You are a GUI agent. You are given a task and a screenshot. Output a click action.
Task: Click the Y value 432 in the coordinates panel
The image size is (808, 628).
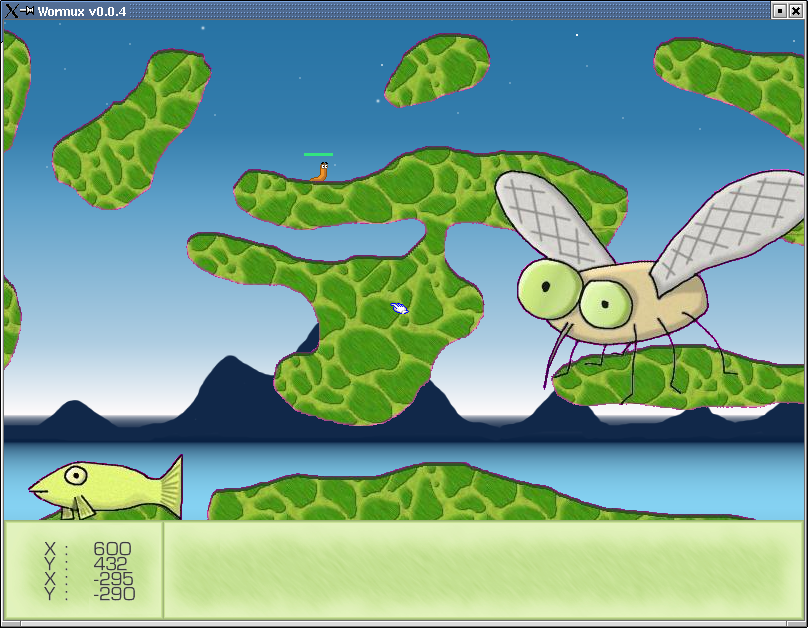(112, 564)
